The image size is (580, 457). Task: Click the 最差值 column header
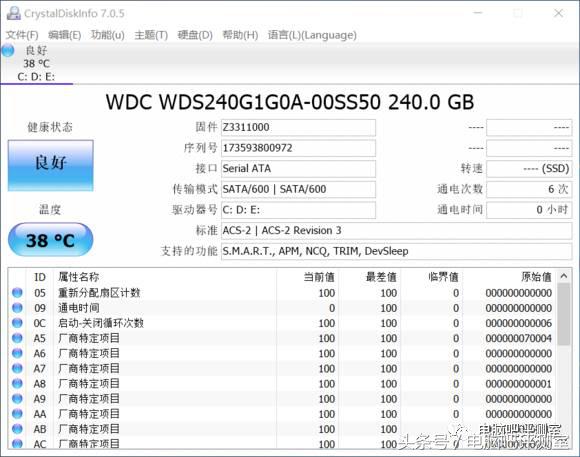point(369,277)
